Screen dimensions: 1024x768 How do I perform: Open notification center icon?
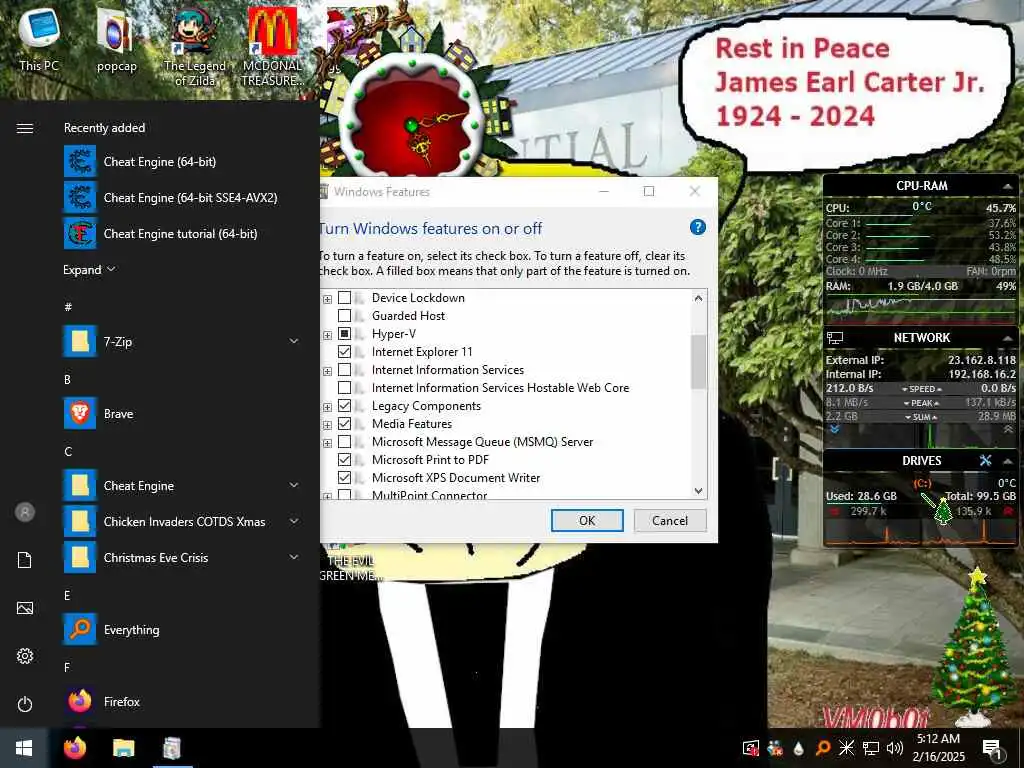[x=991, y=748]
